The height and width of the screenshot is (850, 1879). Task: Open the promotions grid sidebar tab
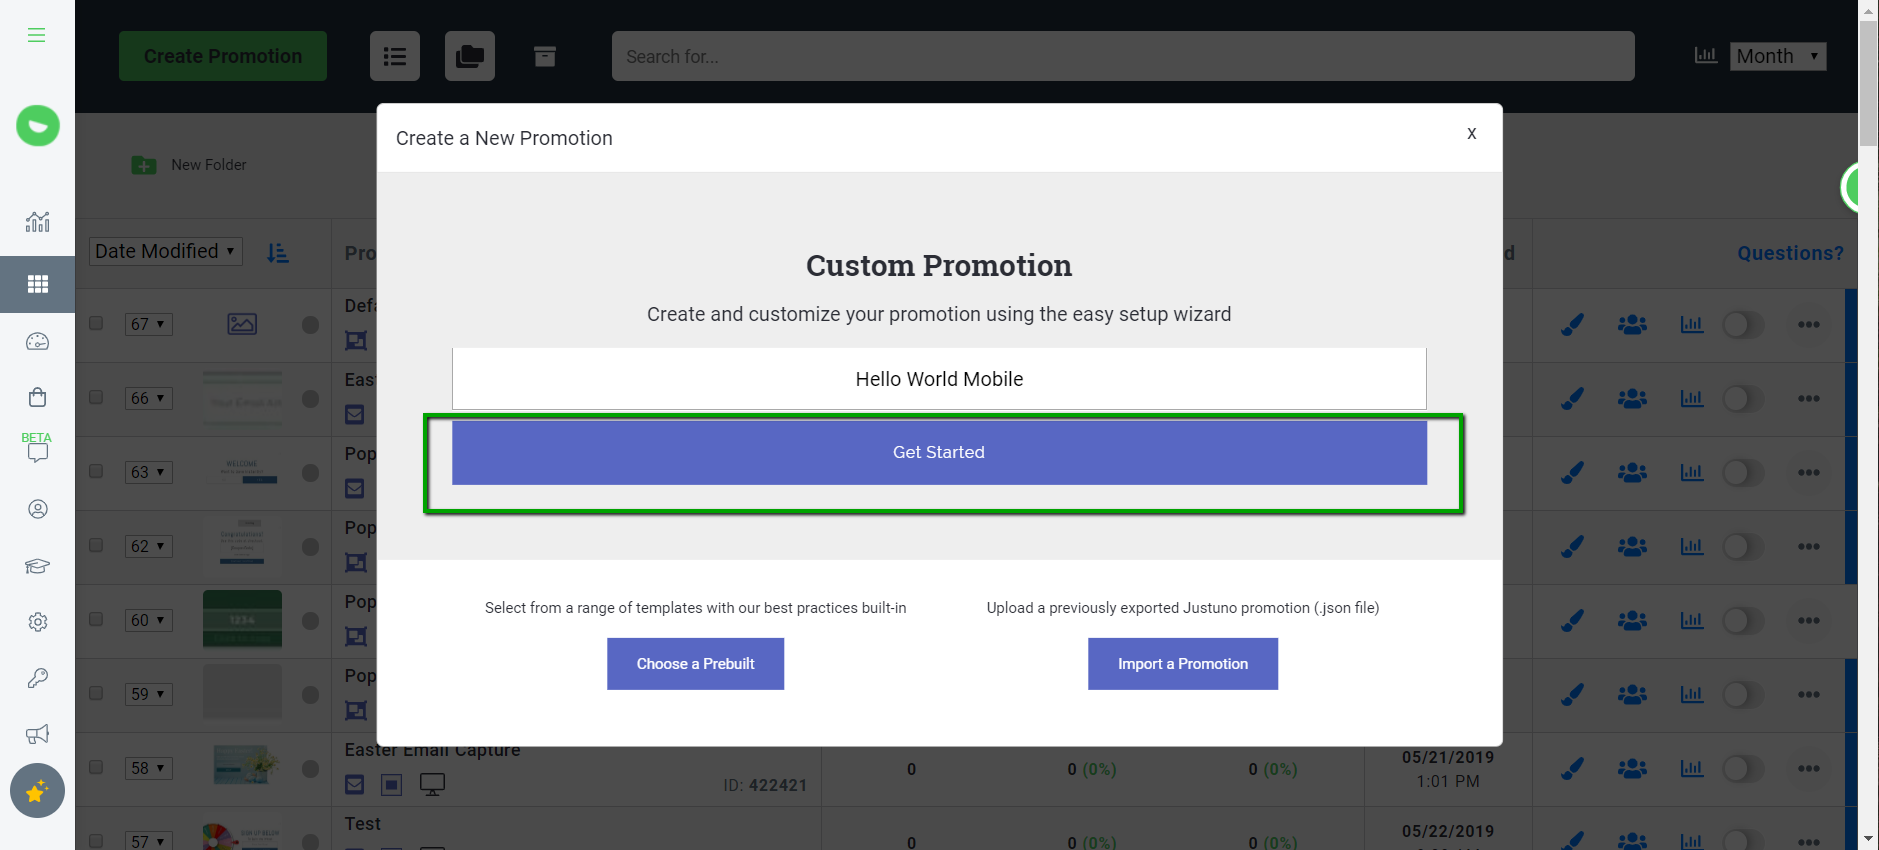pos(37,285)
